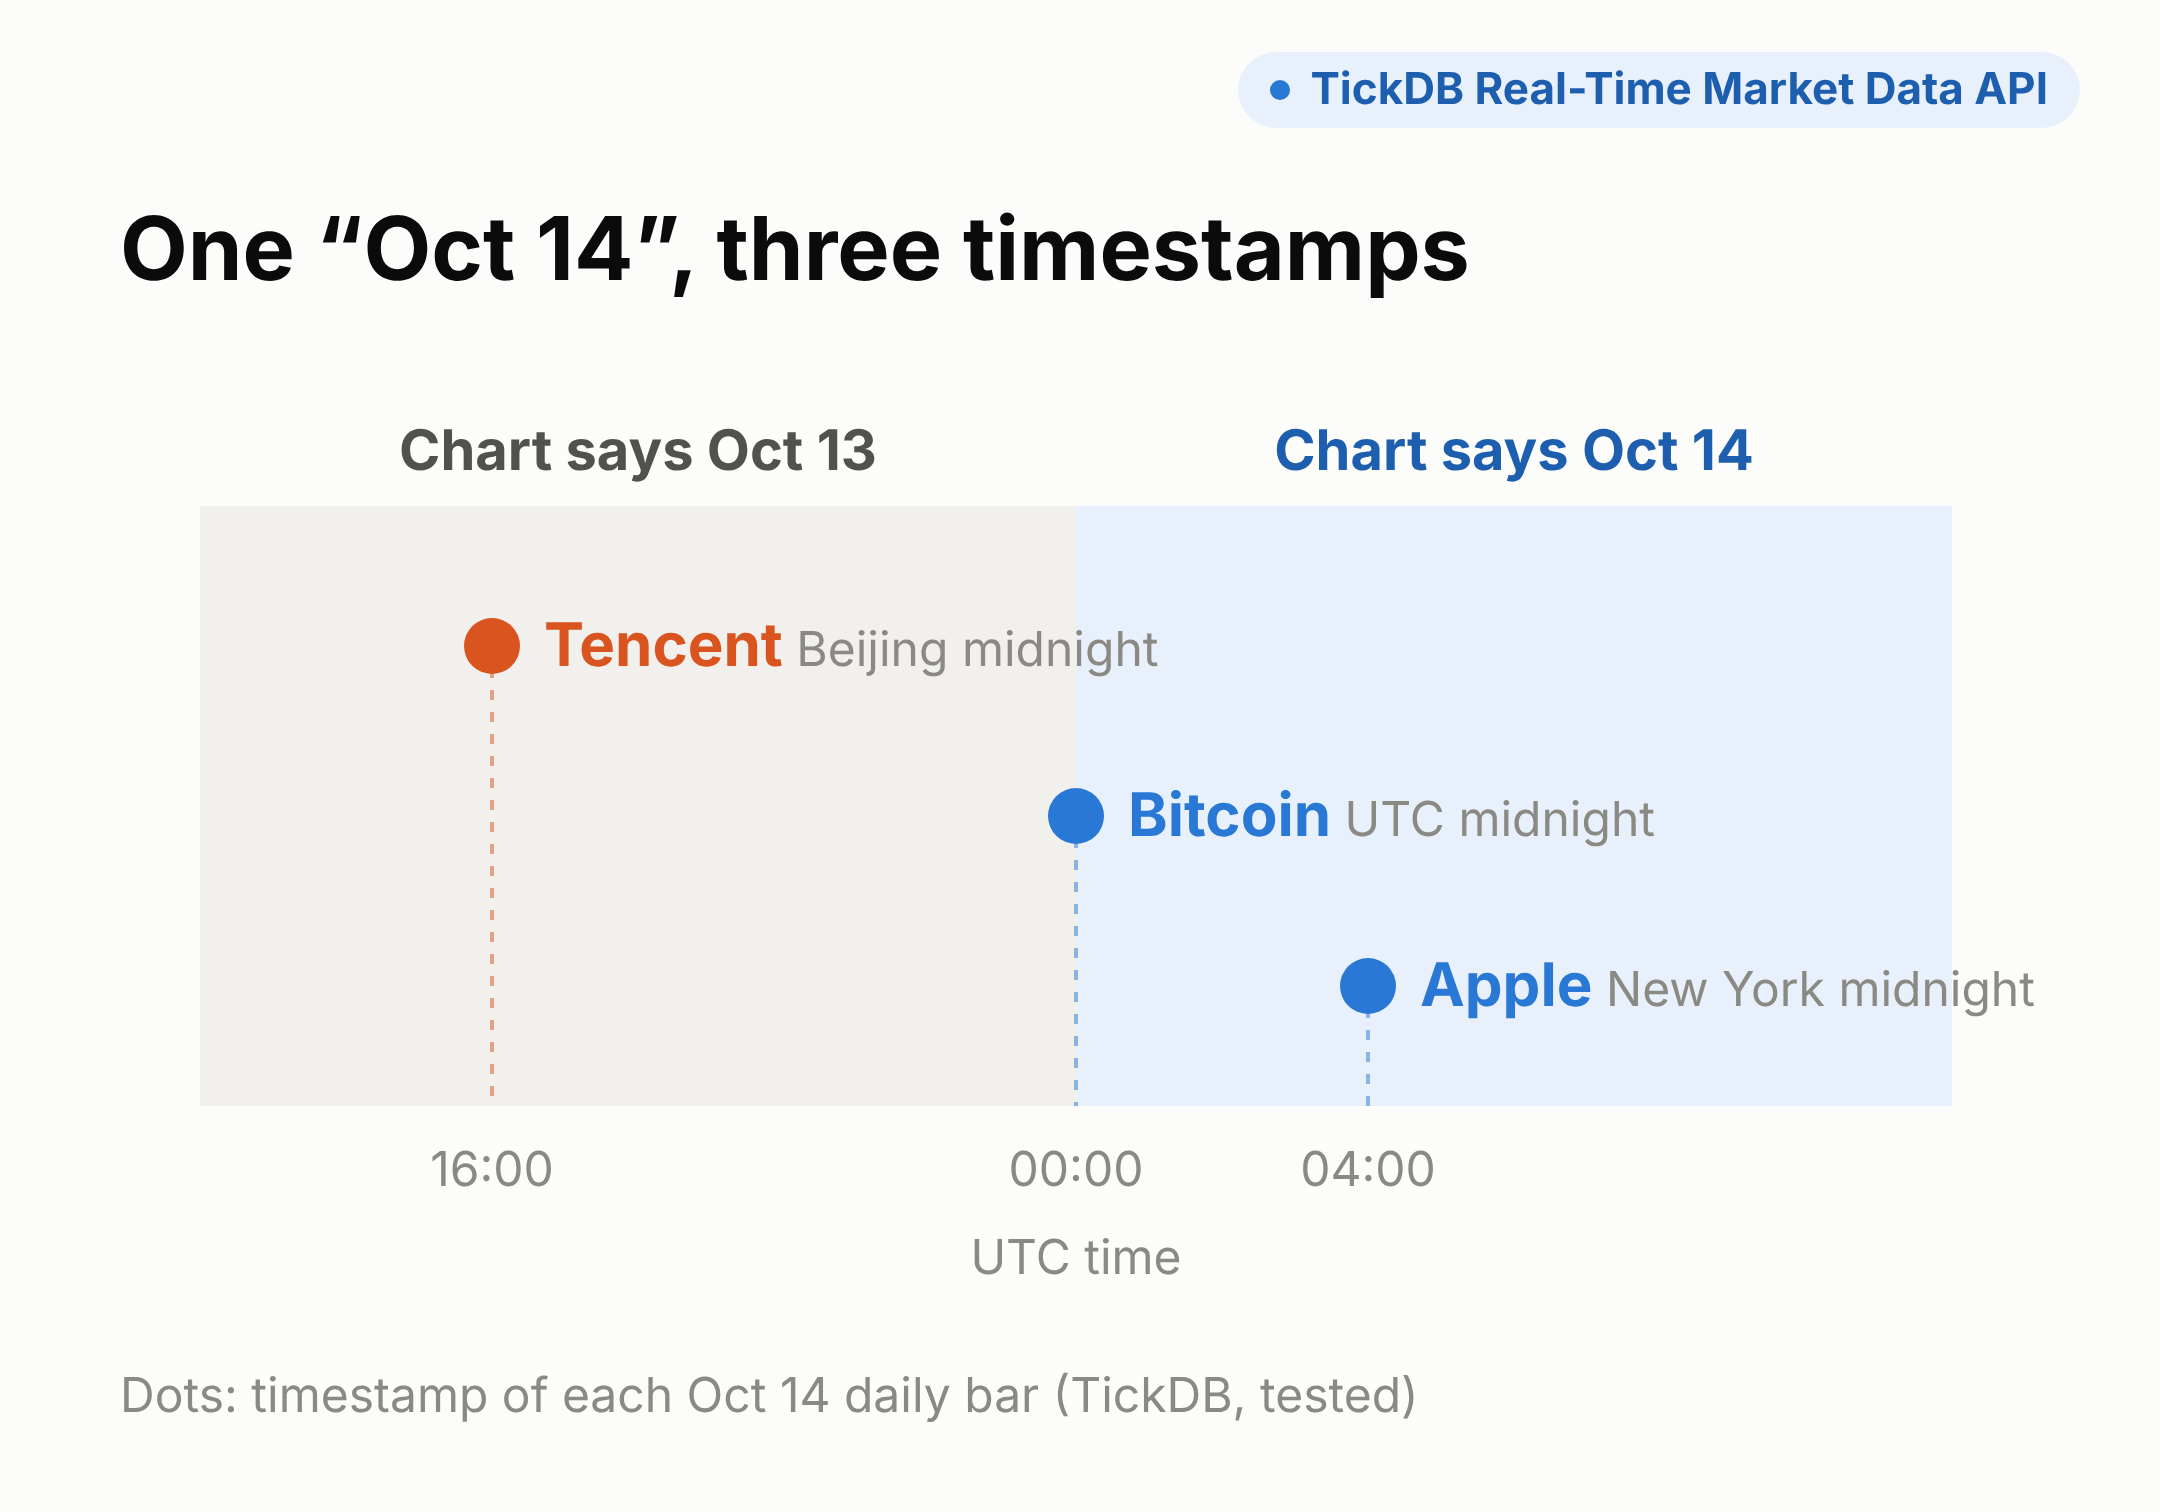Image resolution: width=2160 pixels, height=1512 pixels.
Task: Click the 00:00 axis tick label
Action: (1076, 1169)
